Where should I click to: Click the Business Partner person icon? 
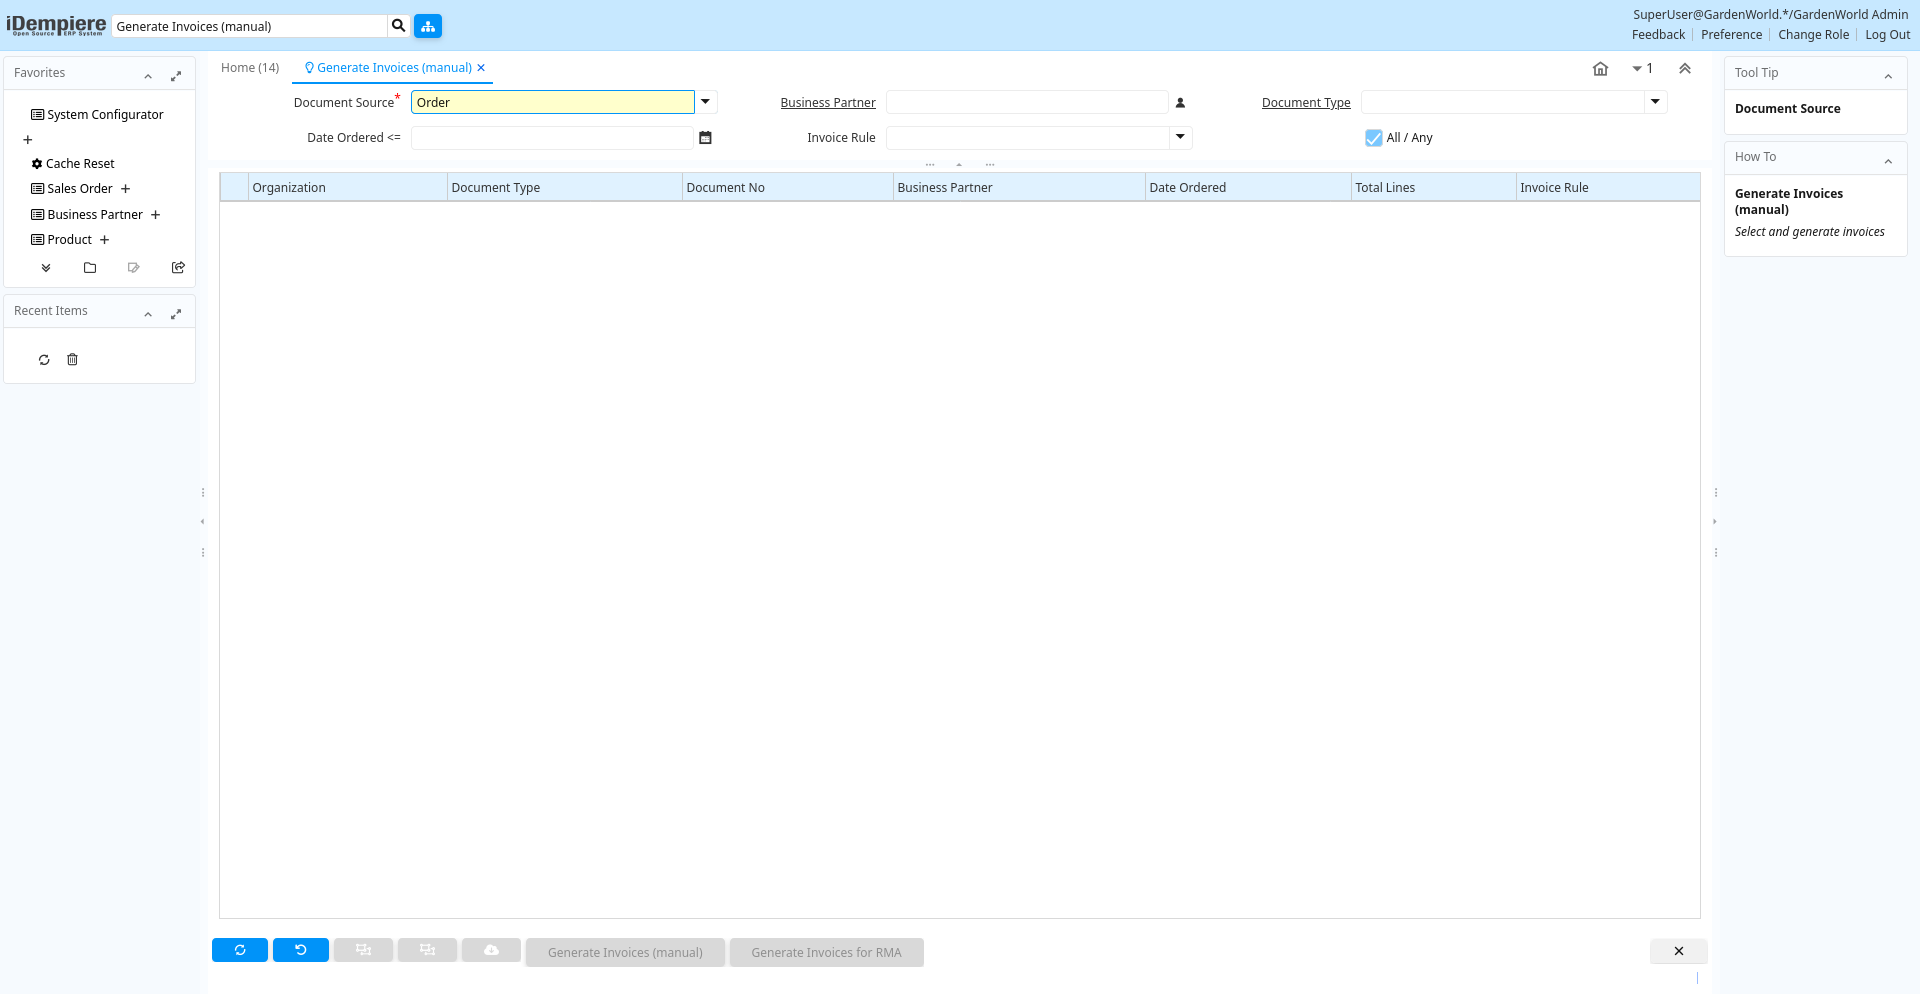[1180, 103]
